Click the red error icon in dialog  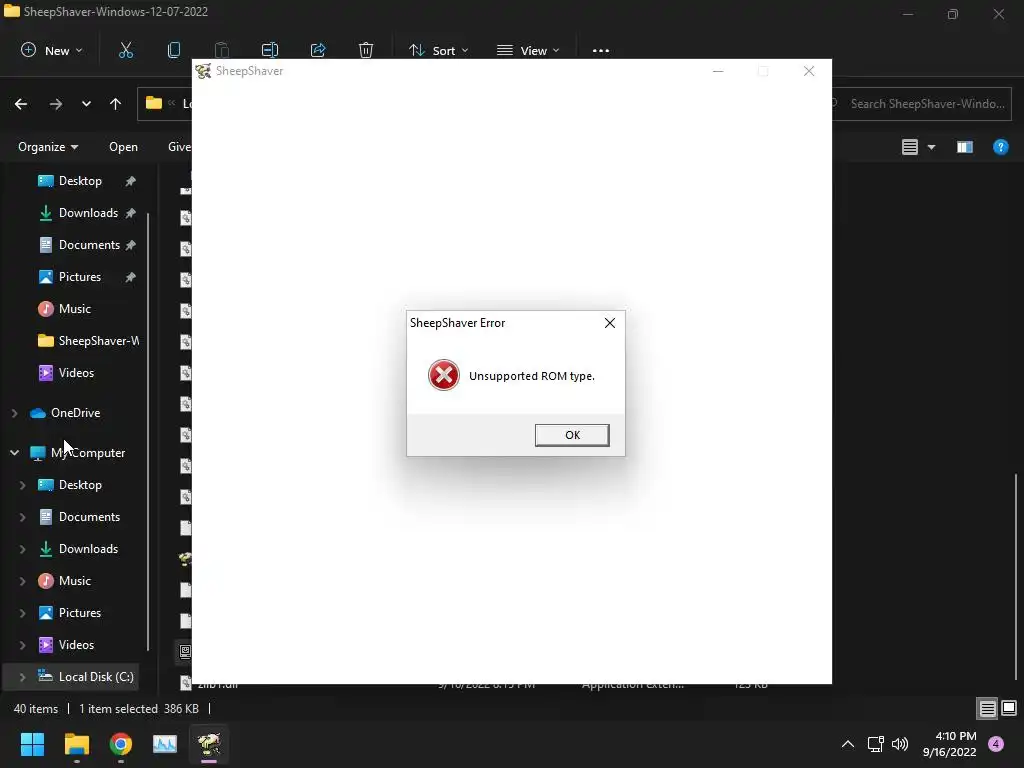pyautogui.click(x=443, y=376)
